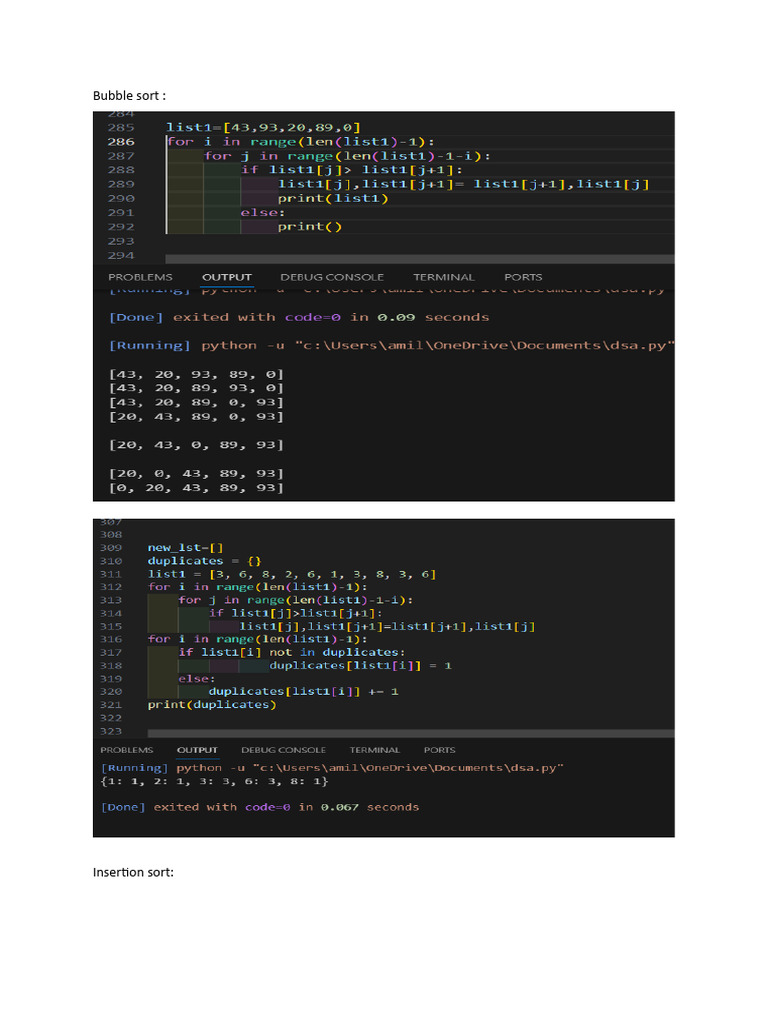
Task: Click 'if list1[j]>list1[j+1]:' on line 314
Action: point(296,613)
